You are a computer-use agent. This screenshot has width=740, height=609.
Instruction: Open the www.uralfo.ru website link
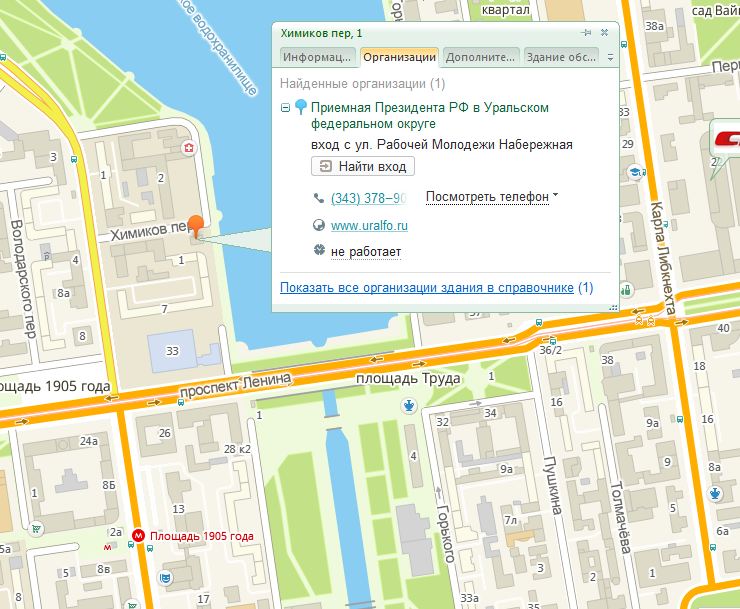[362, 226]
